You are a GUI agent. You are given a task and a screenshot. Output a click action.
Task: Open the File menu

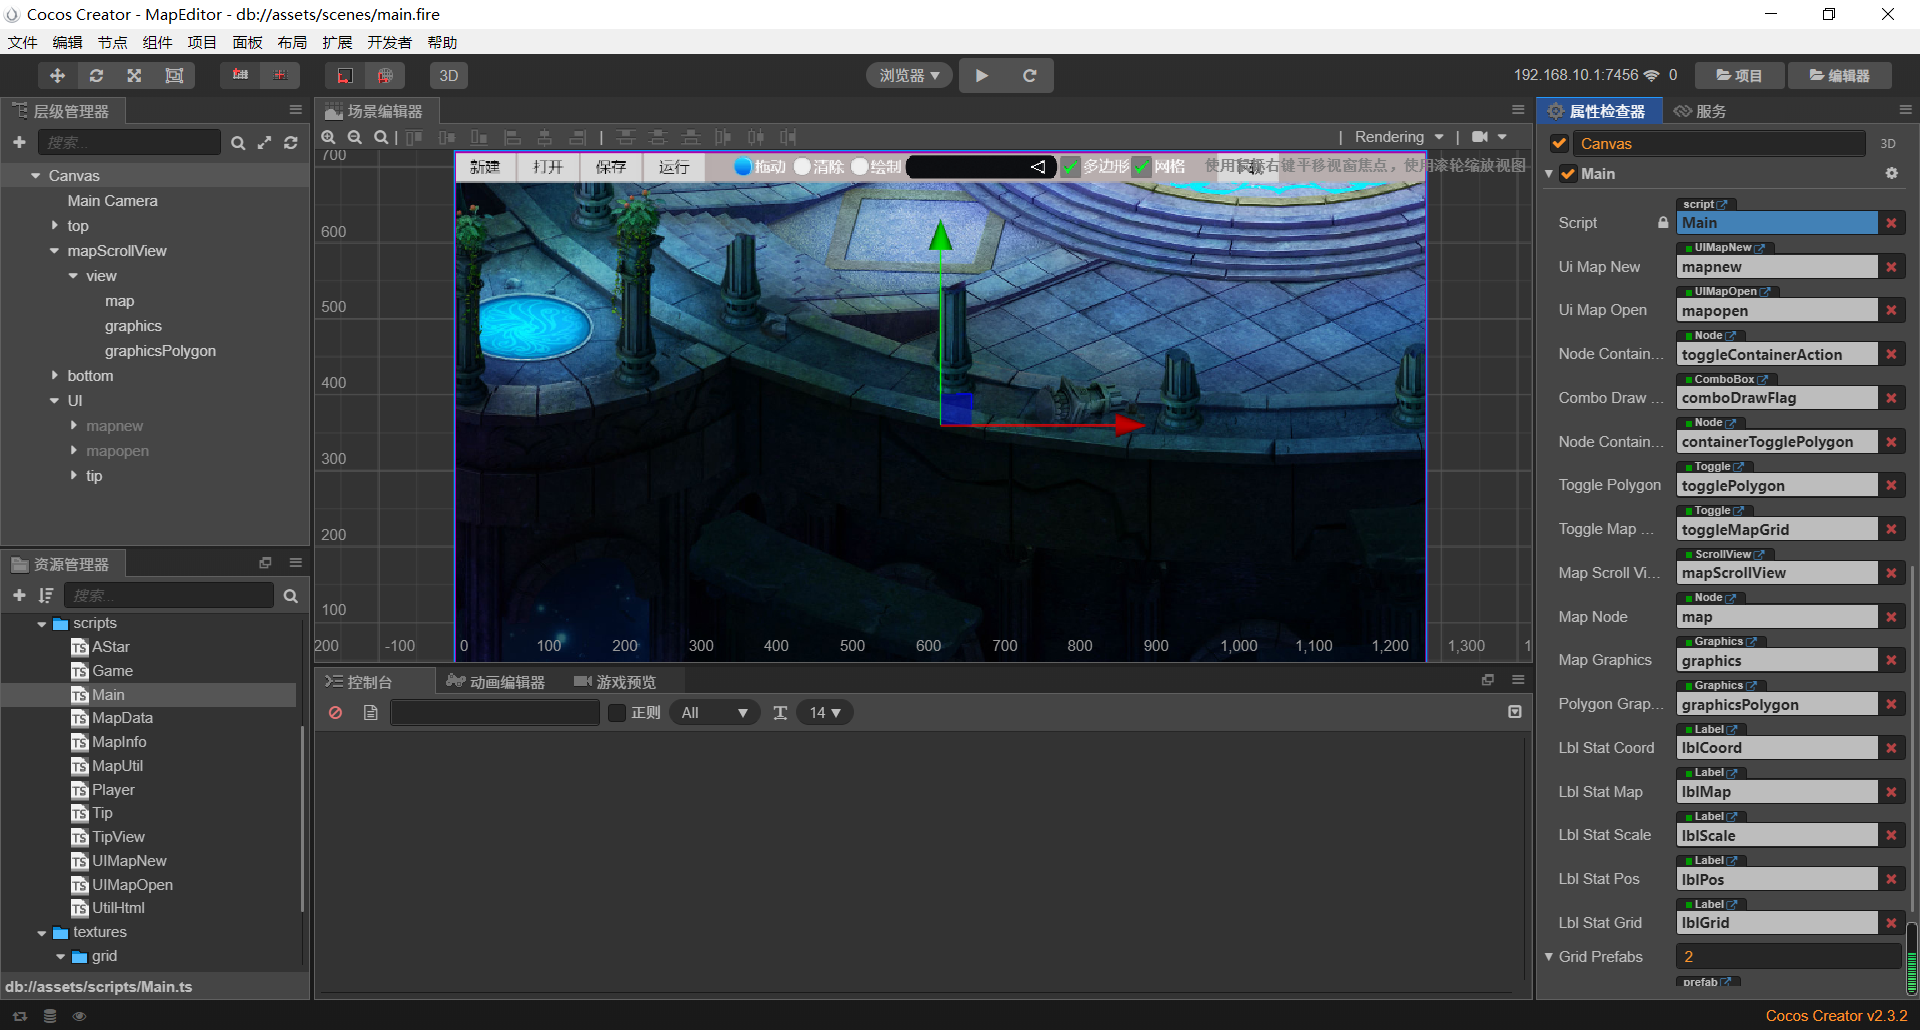click(x=22, y=42)
